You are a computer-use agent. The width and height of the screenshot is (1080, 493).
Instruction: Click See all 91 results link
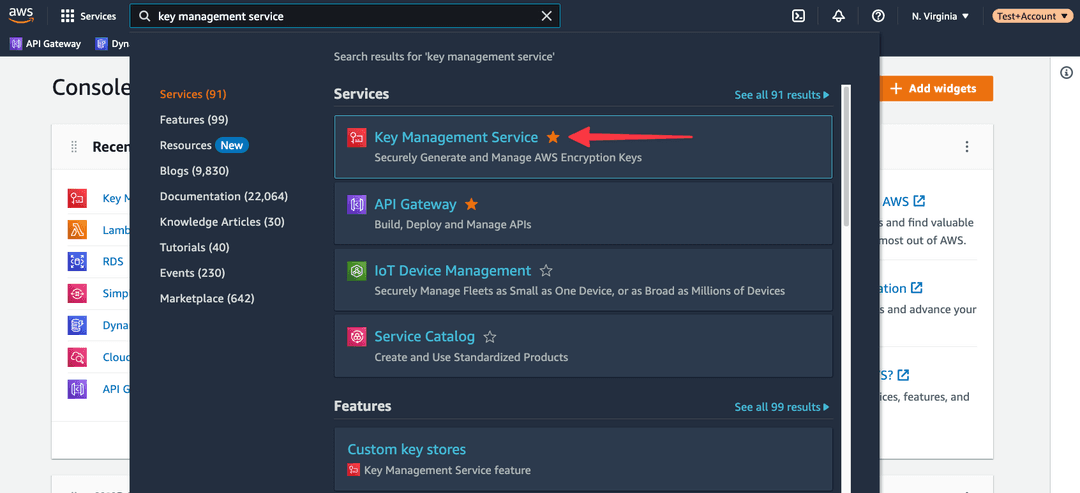coord(781,95)
